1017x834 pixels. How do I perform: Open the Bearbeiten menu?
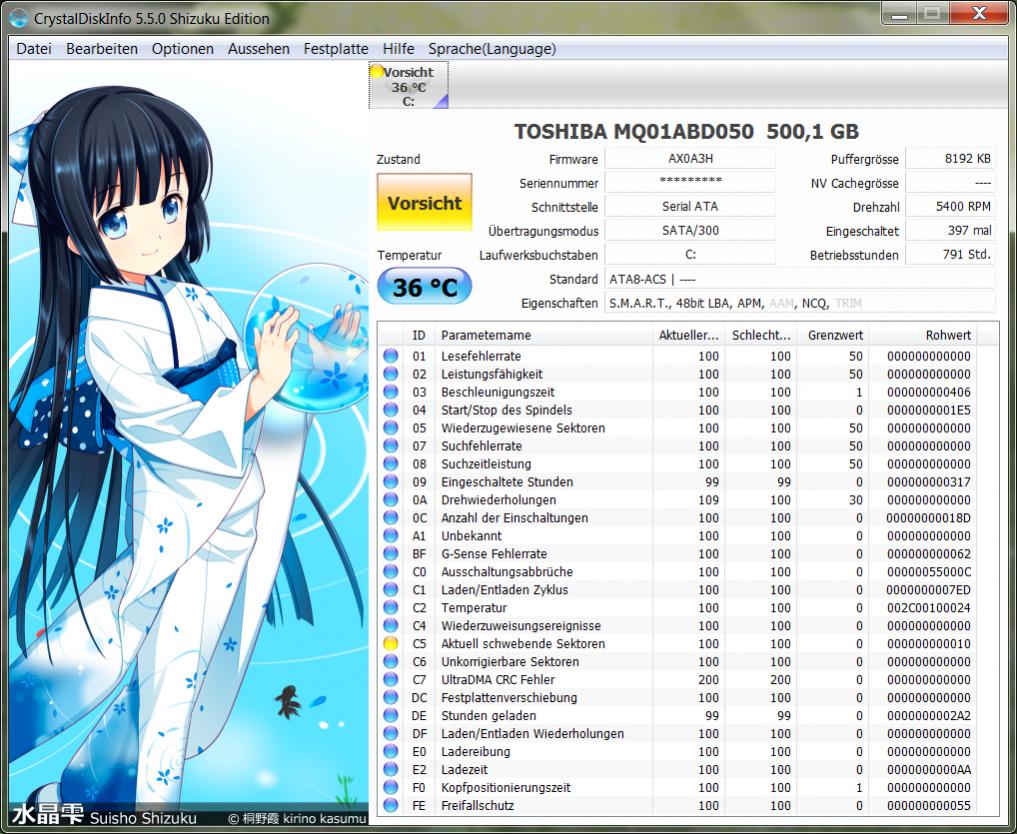[102, 49]
